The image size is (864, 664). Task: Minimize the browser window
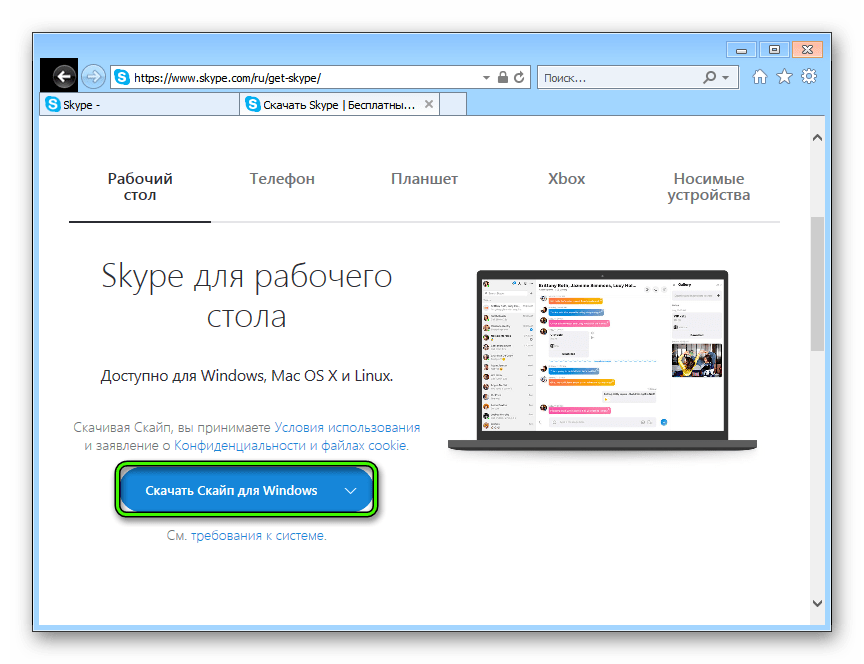tap(741, 50)
